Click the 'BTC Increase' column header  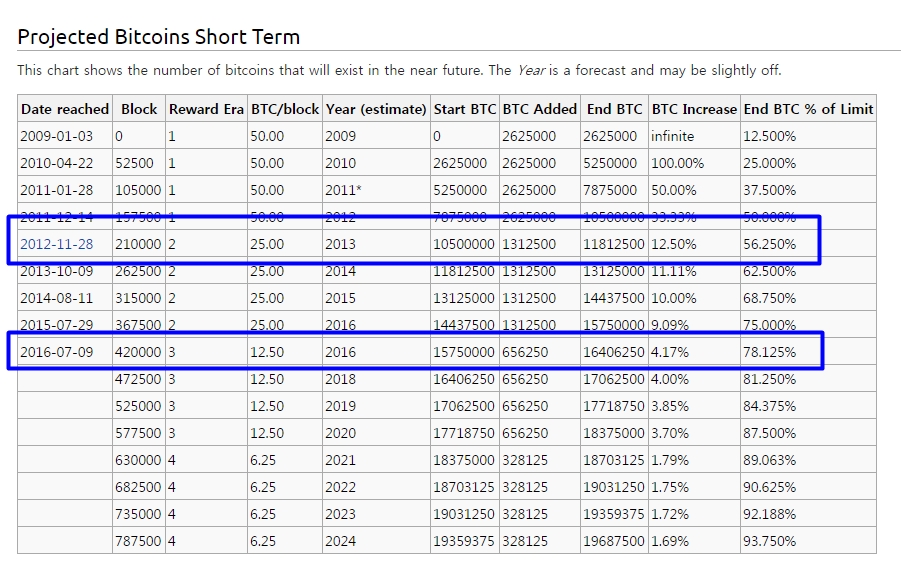pos(694,109)
